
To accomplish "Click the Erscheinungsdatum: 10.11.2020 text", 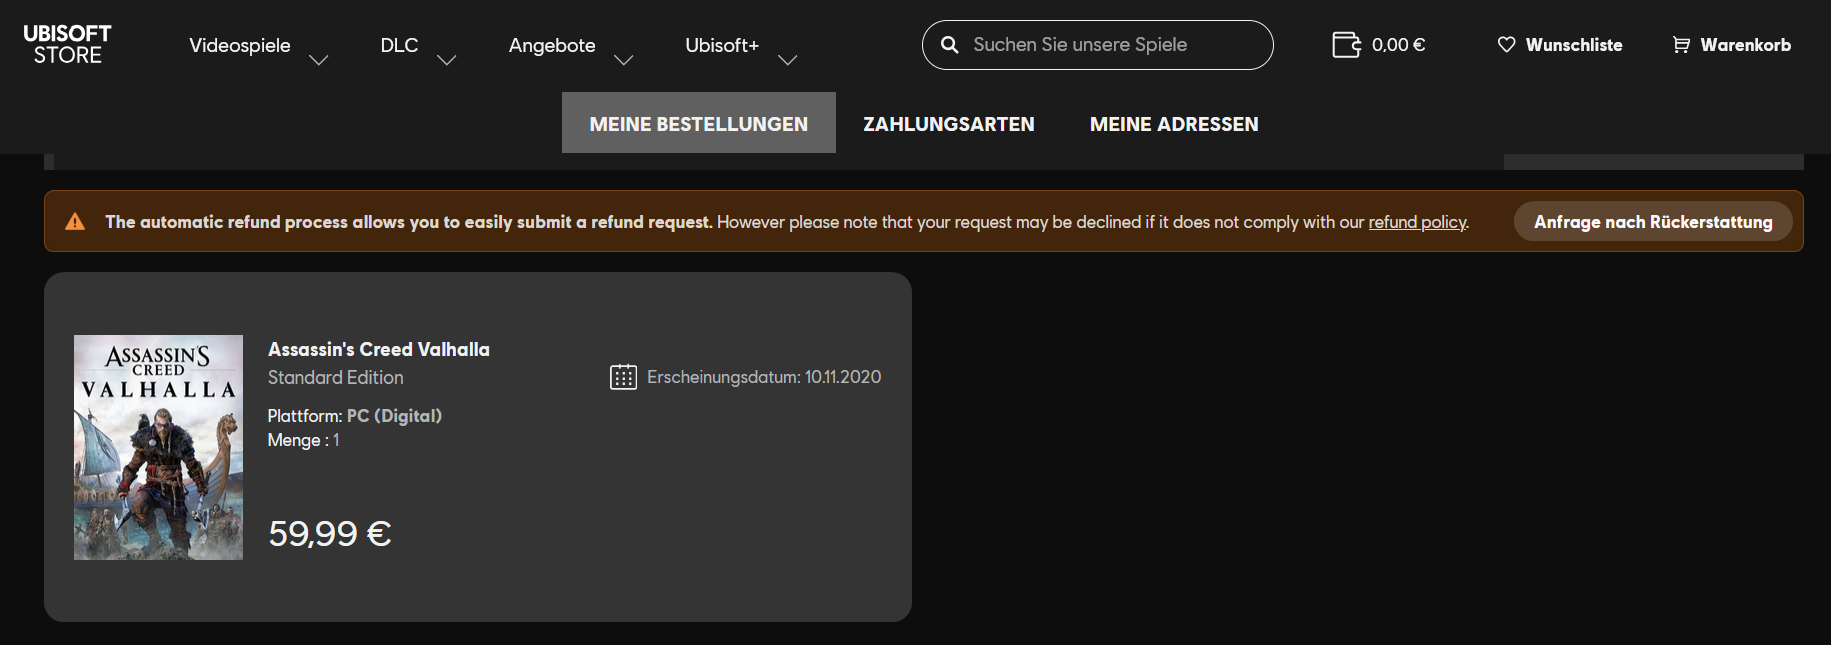I will 764,377.
